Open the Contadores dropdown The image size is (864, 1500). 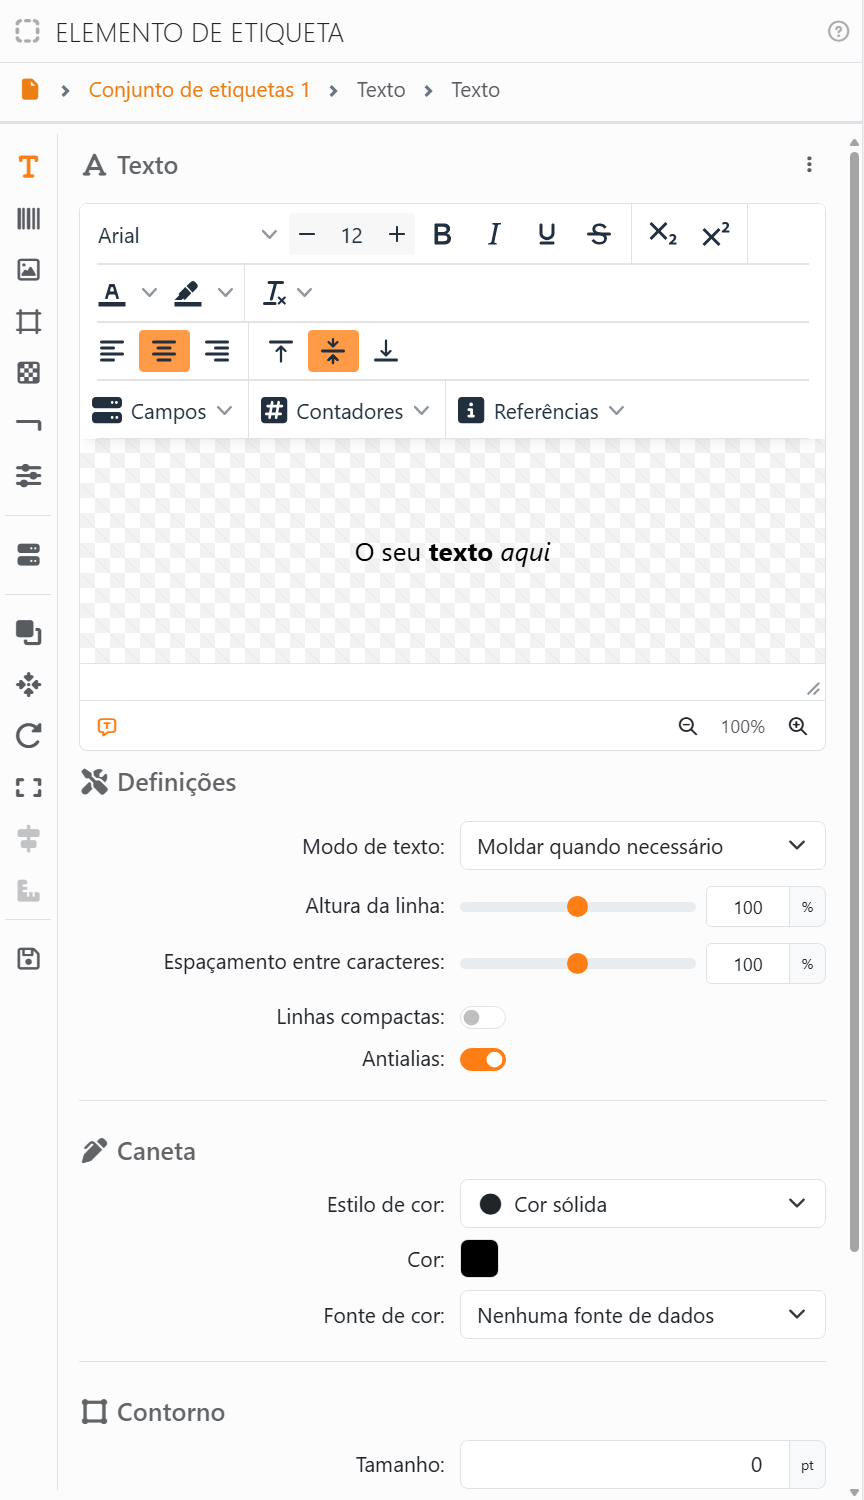[x=345, y=411]
